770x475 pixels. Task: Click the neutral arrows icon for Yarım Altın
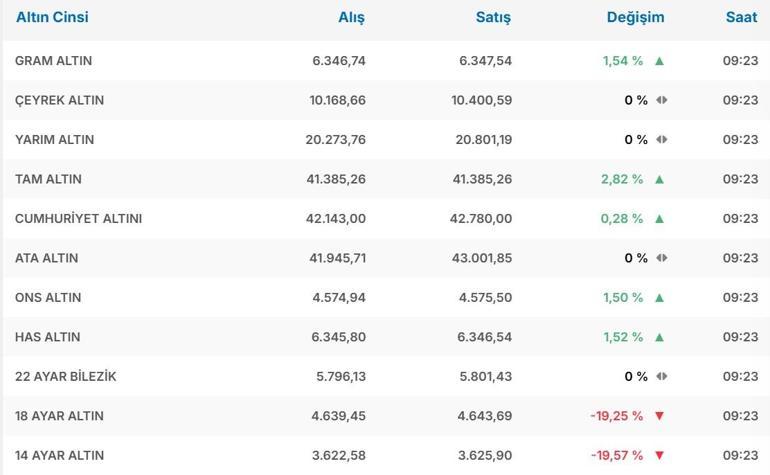pyautogui.click(x=661, y=140)
